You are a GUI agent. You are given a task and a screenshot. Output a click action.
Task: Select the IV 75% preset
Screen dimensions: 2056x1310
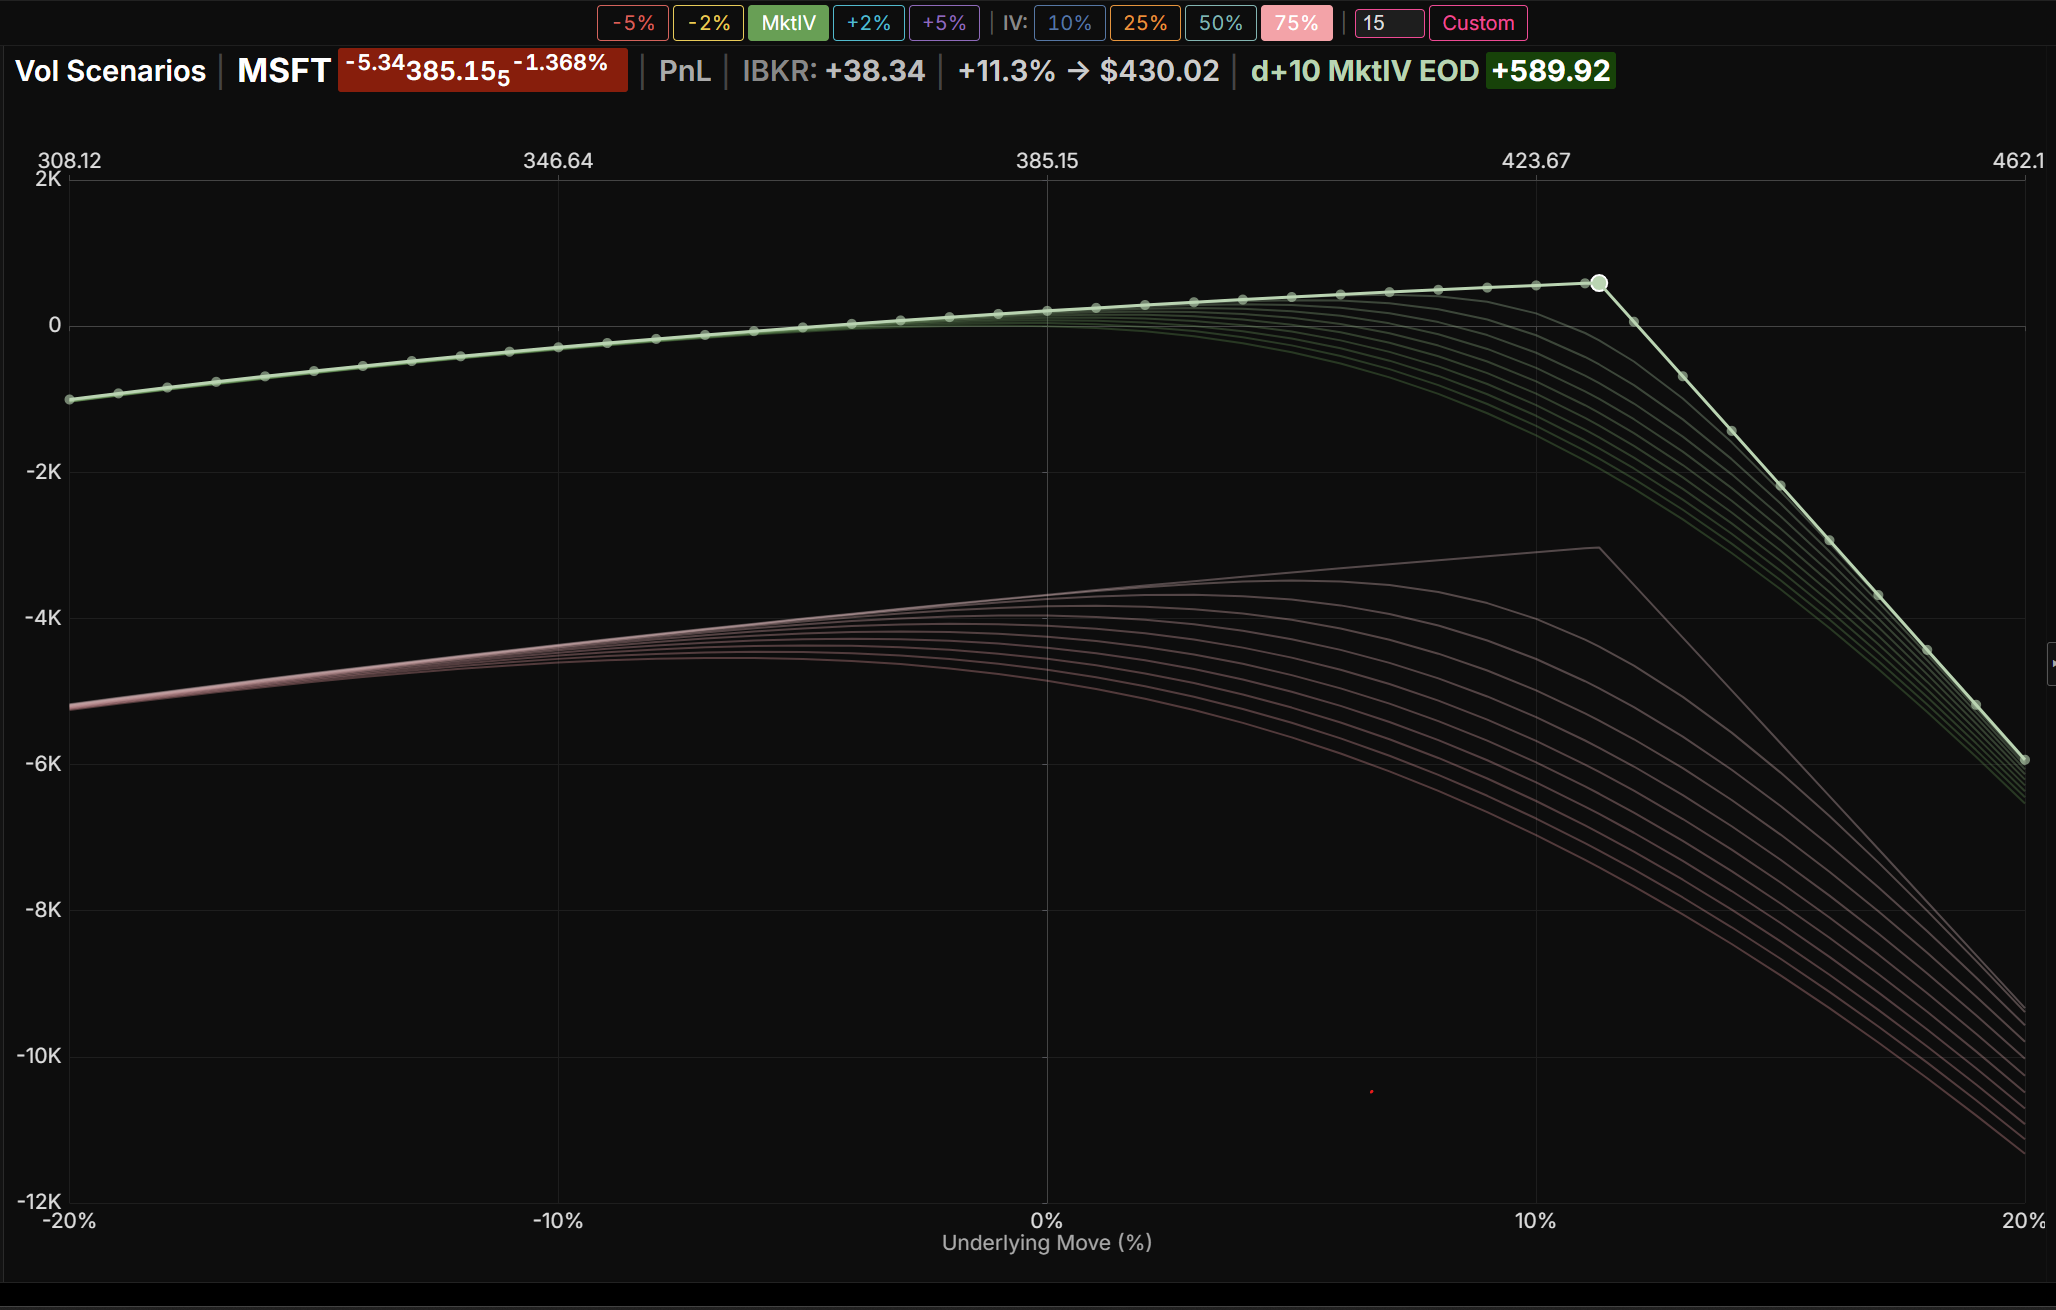[1297, 23]
